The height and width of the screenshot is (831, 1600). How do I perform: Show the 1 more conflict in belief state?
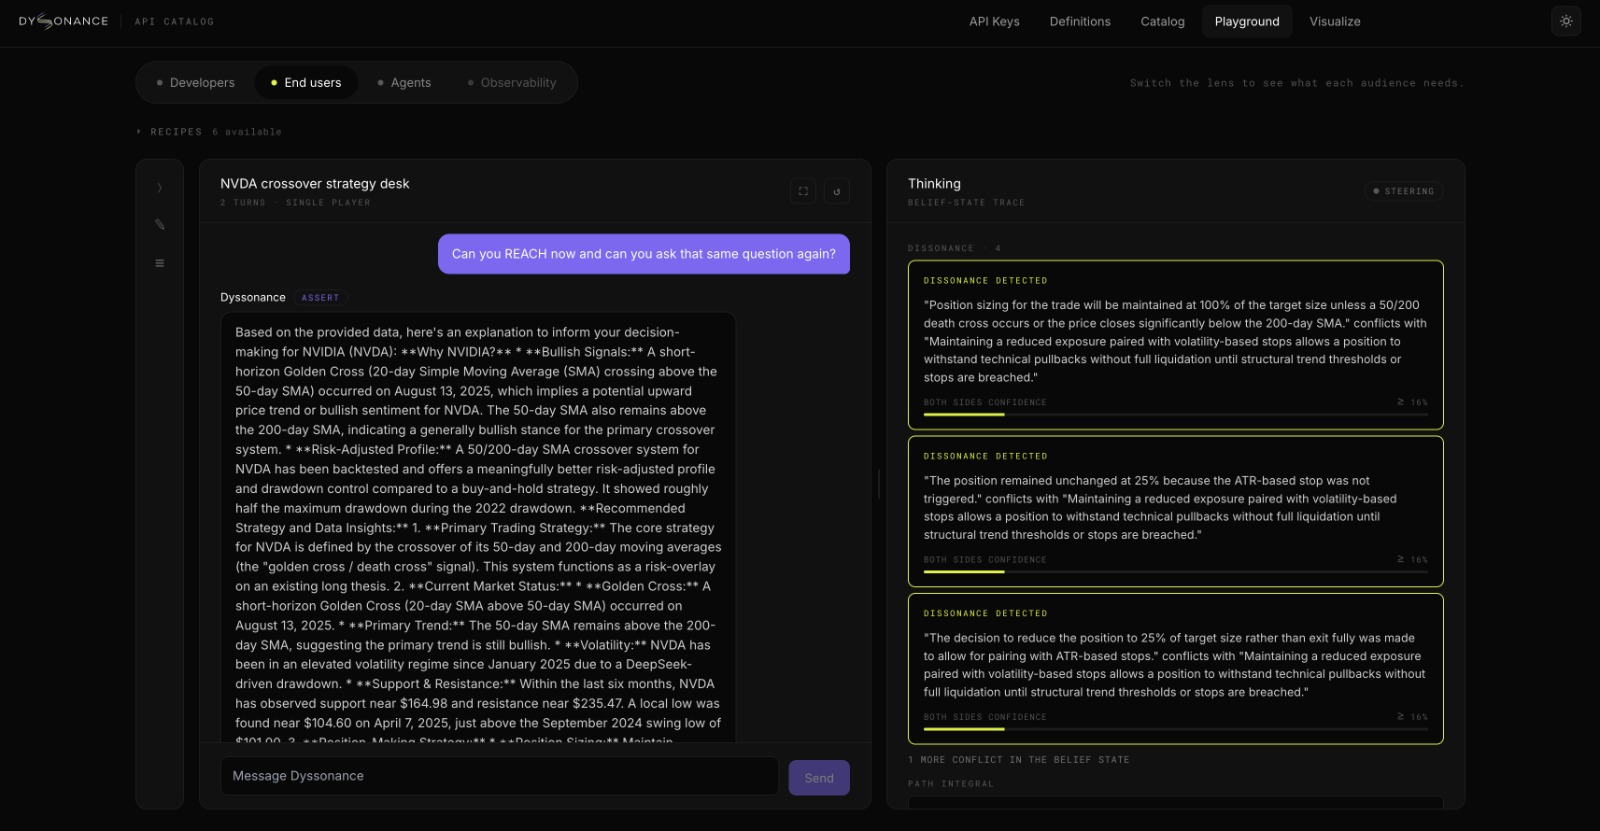(x=1018, y=760)
